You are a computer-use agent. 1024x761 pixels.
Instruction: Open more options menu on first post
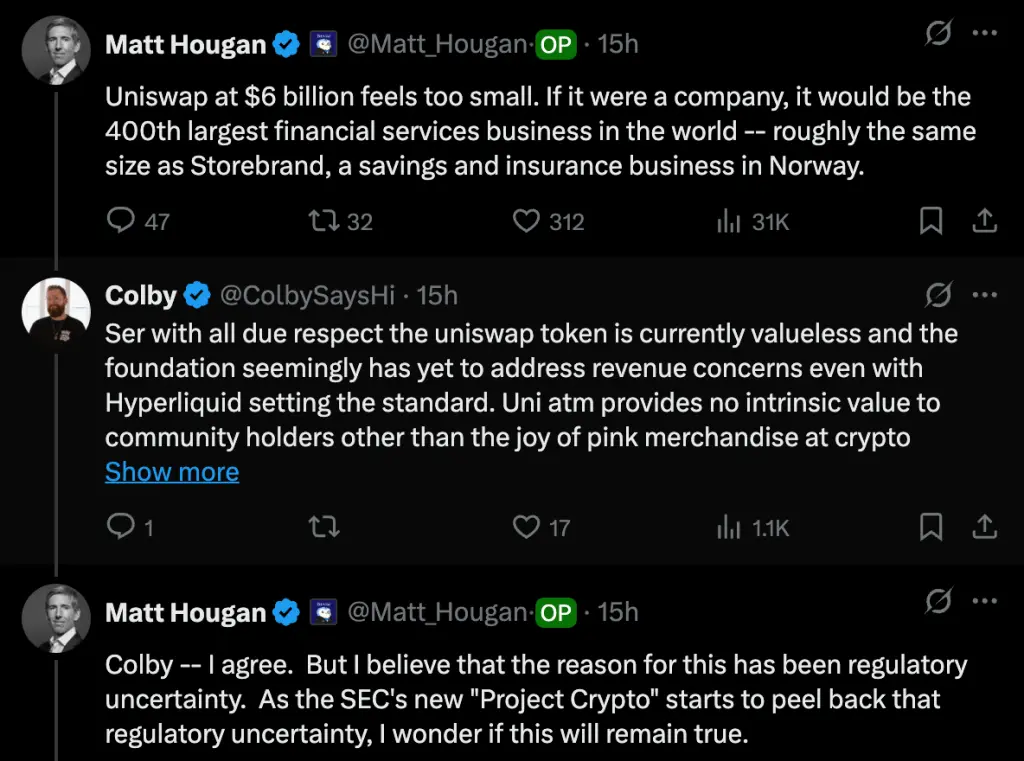click(x=985, y=36)
